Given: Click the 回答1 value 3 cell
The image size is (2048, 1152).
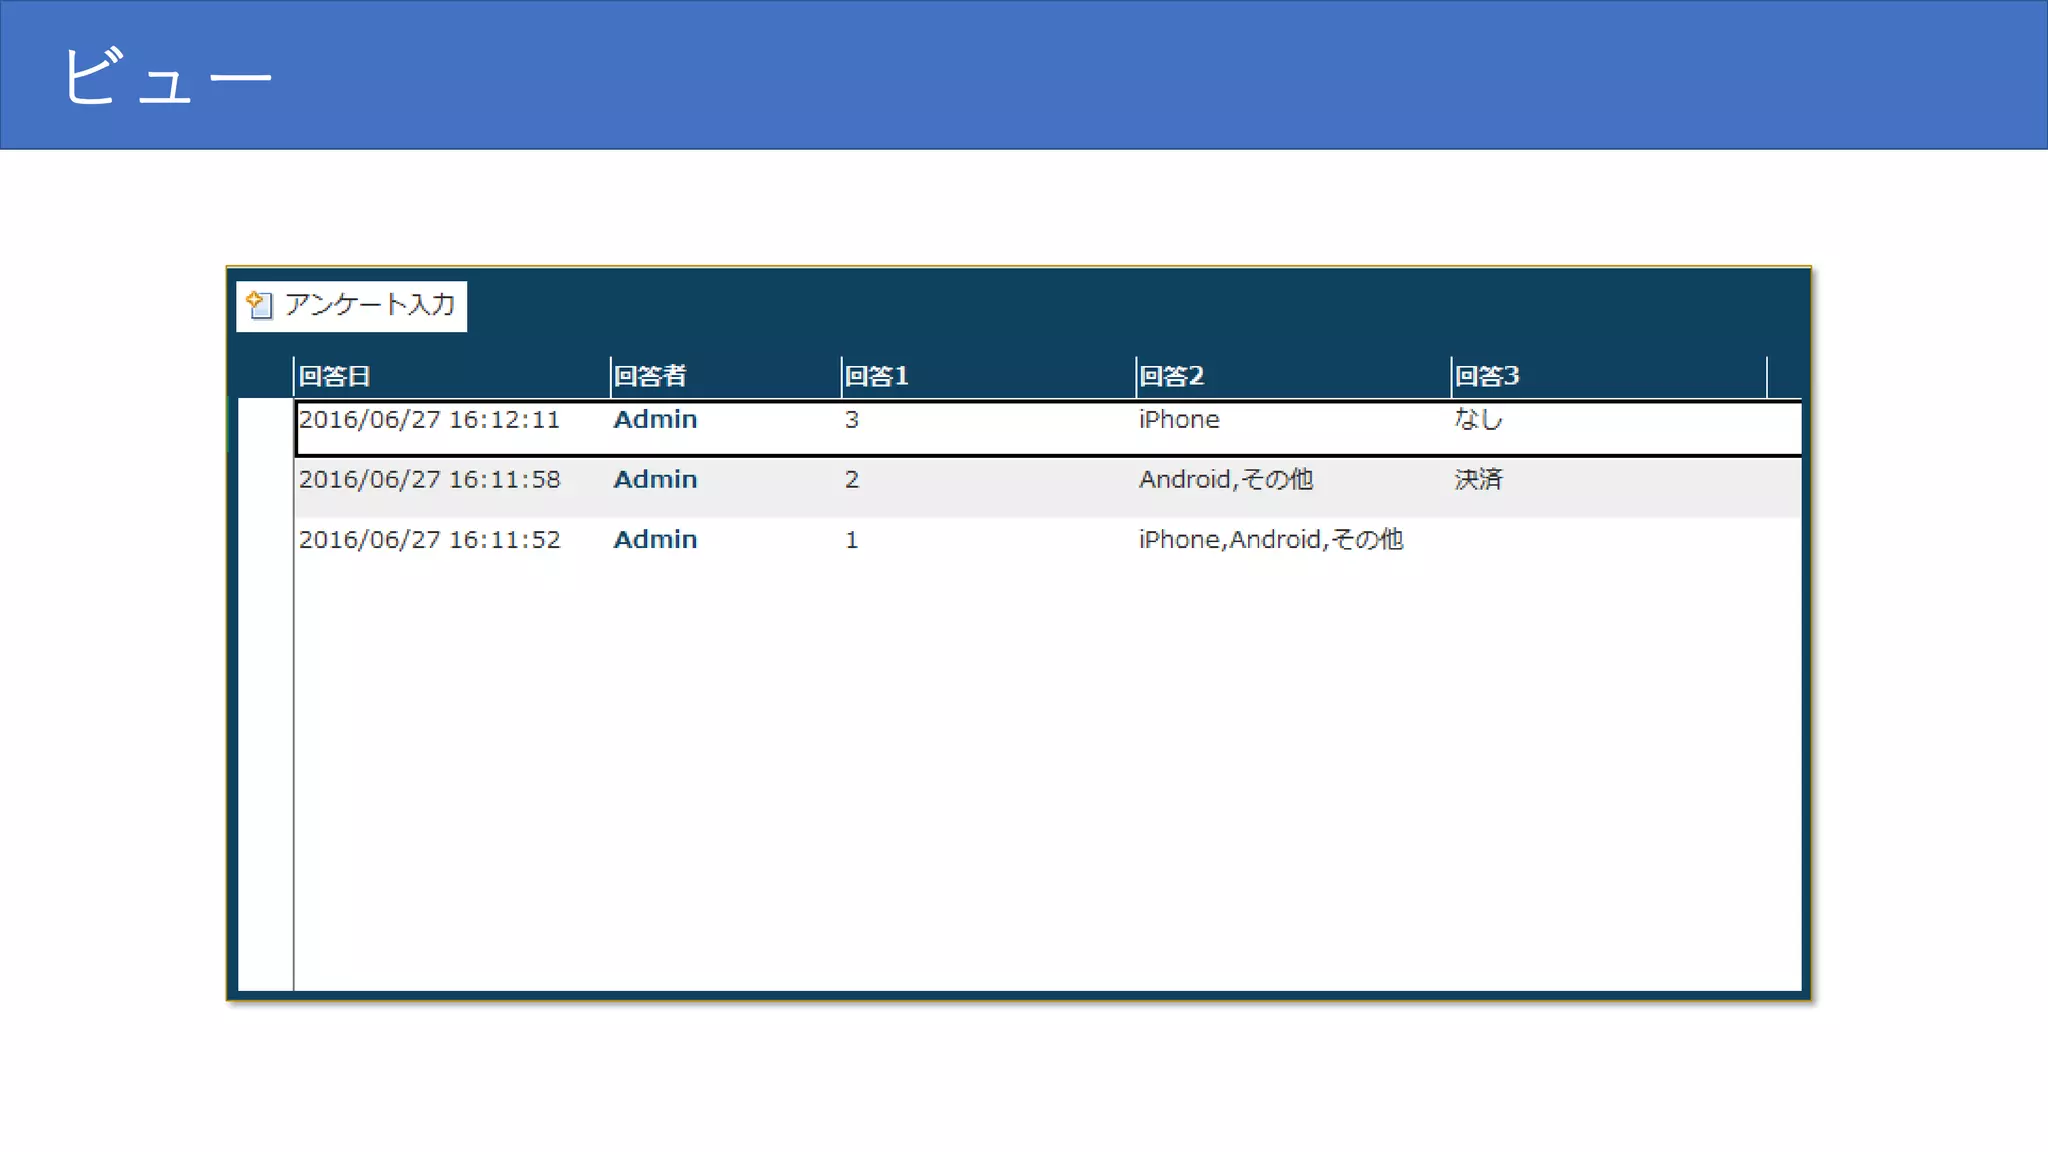Looking at the screenshot, I should click(x=852, y=420).
